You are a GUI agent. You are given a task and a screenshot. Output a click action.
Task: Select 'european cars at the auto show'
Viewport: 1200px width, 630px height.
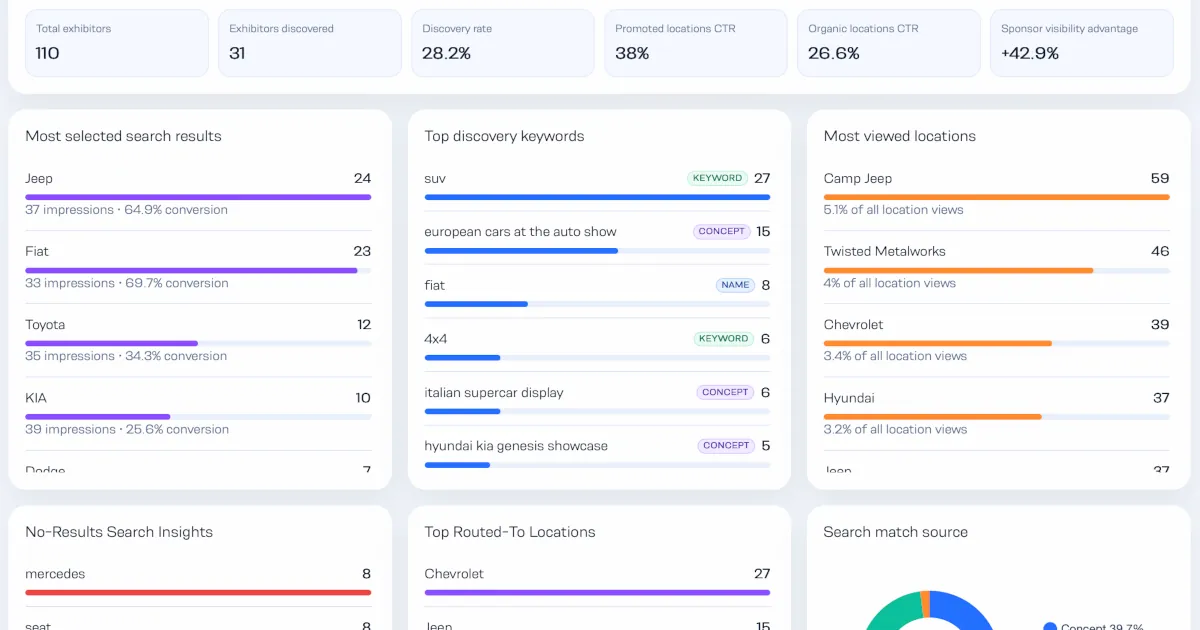pyautogui.click(x=597, y=238)
